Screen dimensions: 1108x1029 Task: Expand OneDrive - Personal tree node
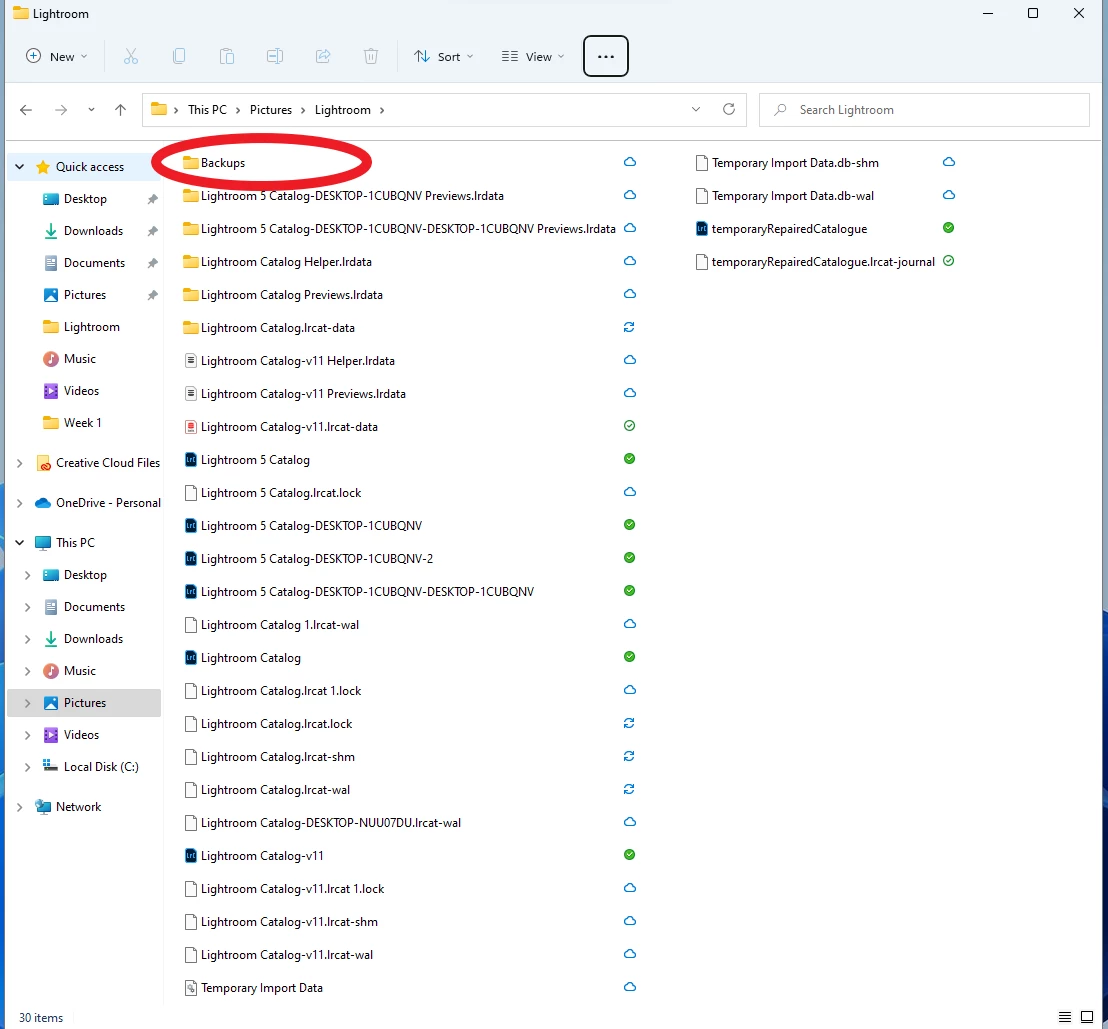[20, 503]
